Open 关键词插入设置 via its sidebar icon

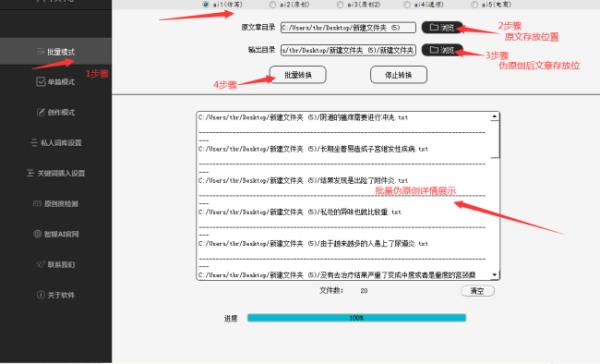(31, 173)
